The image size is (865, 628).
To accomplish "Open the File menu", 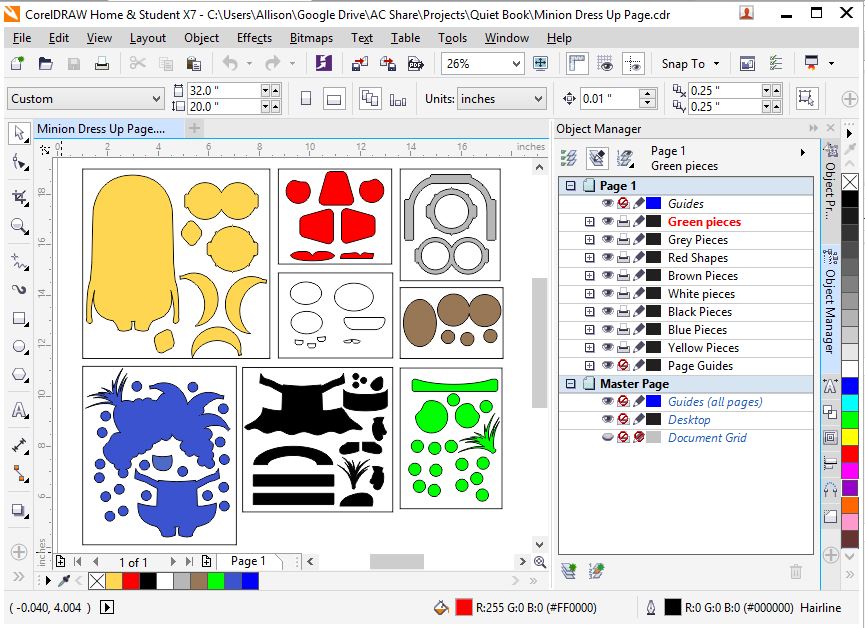I will click(x=22, y=38).
